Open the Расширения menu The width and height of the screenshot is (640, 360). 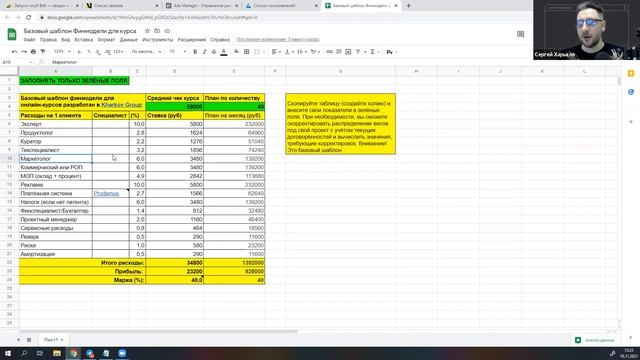click(x=192, y=40)
